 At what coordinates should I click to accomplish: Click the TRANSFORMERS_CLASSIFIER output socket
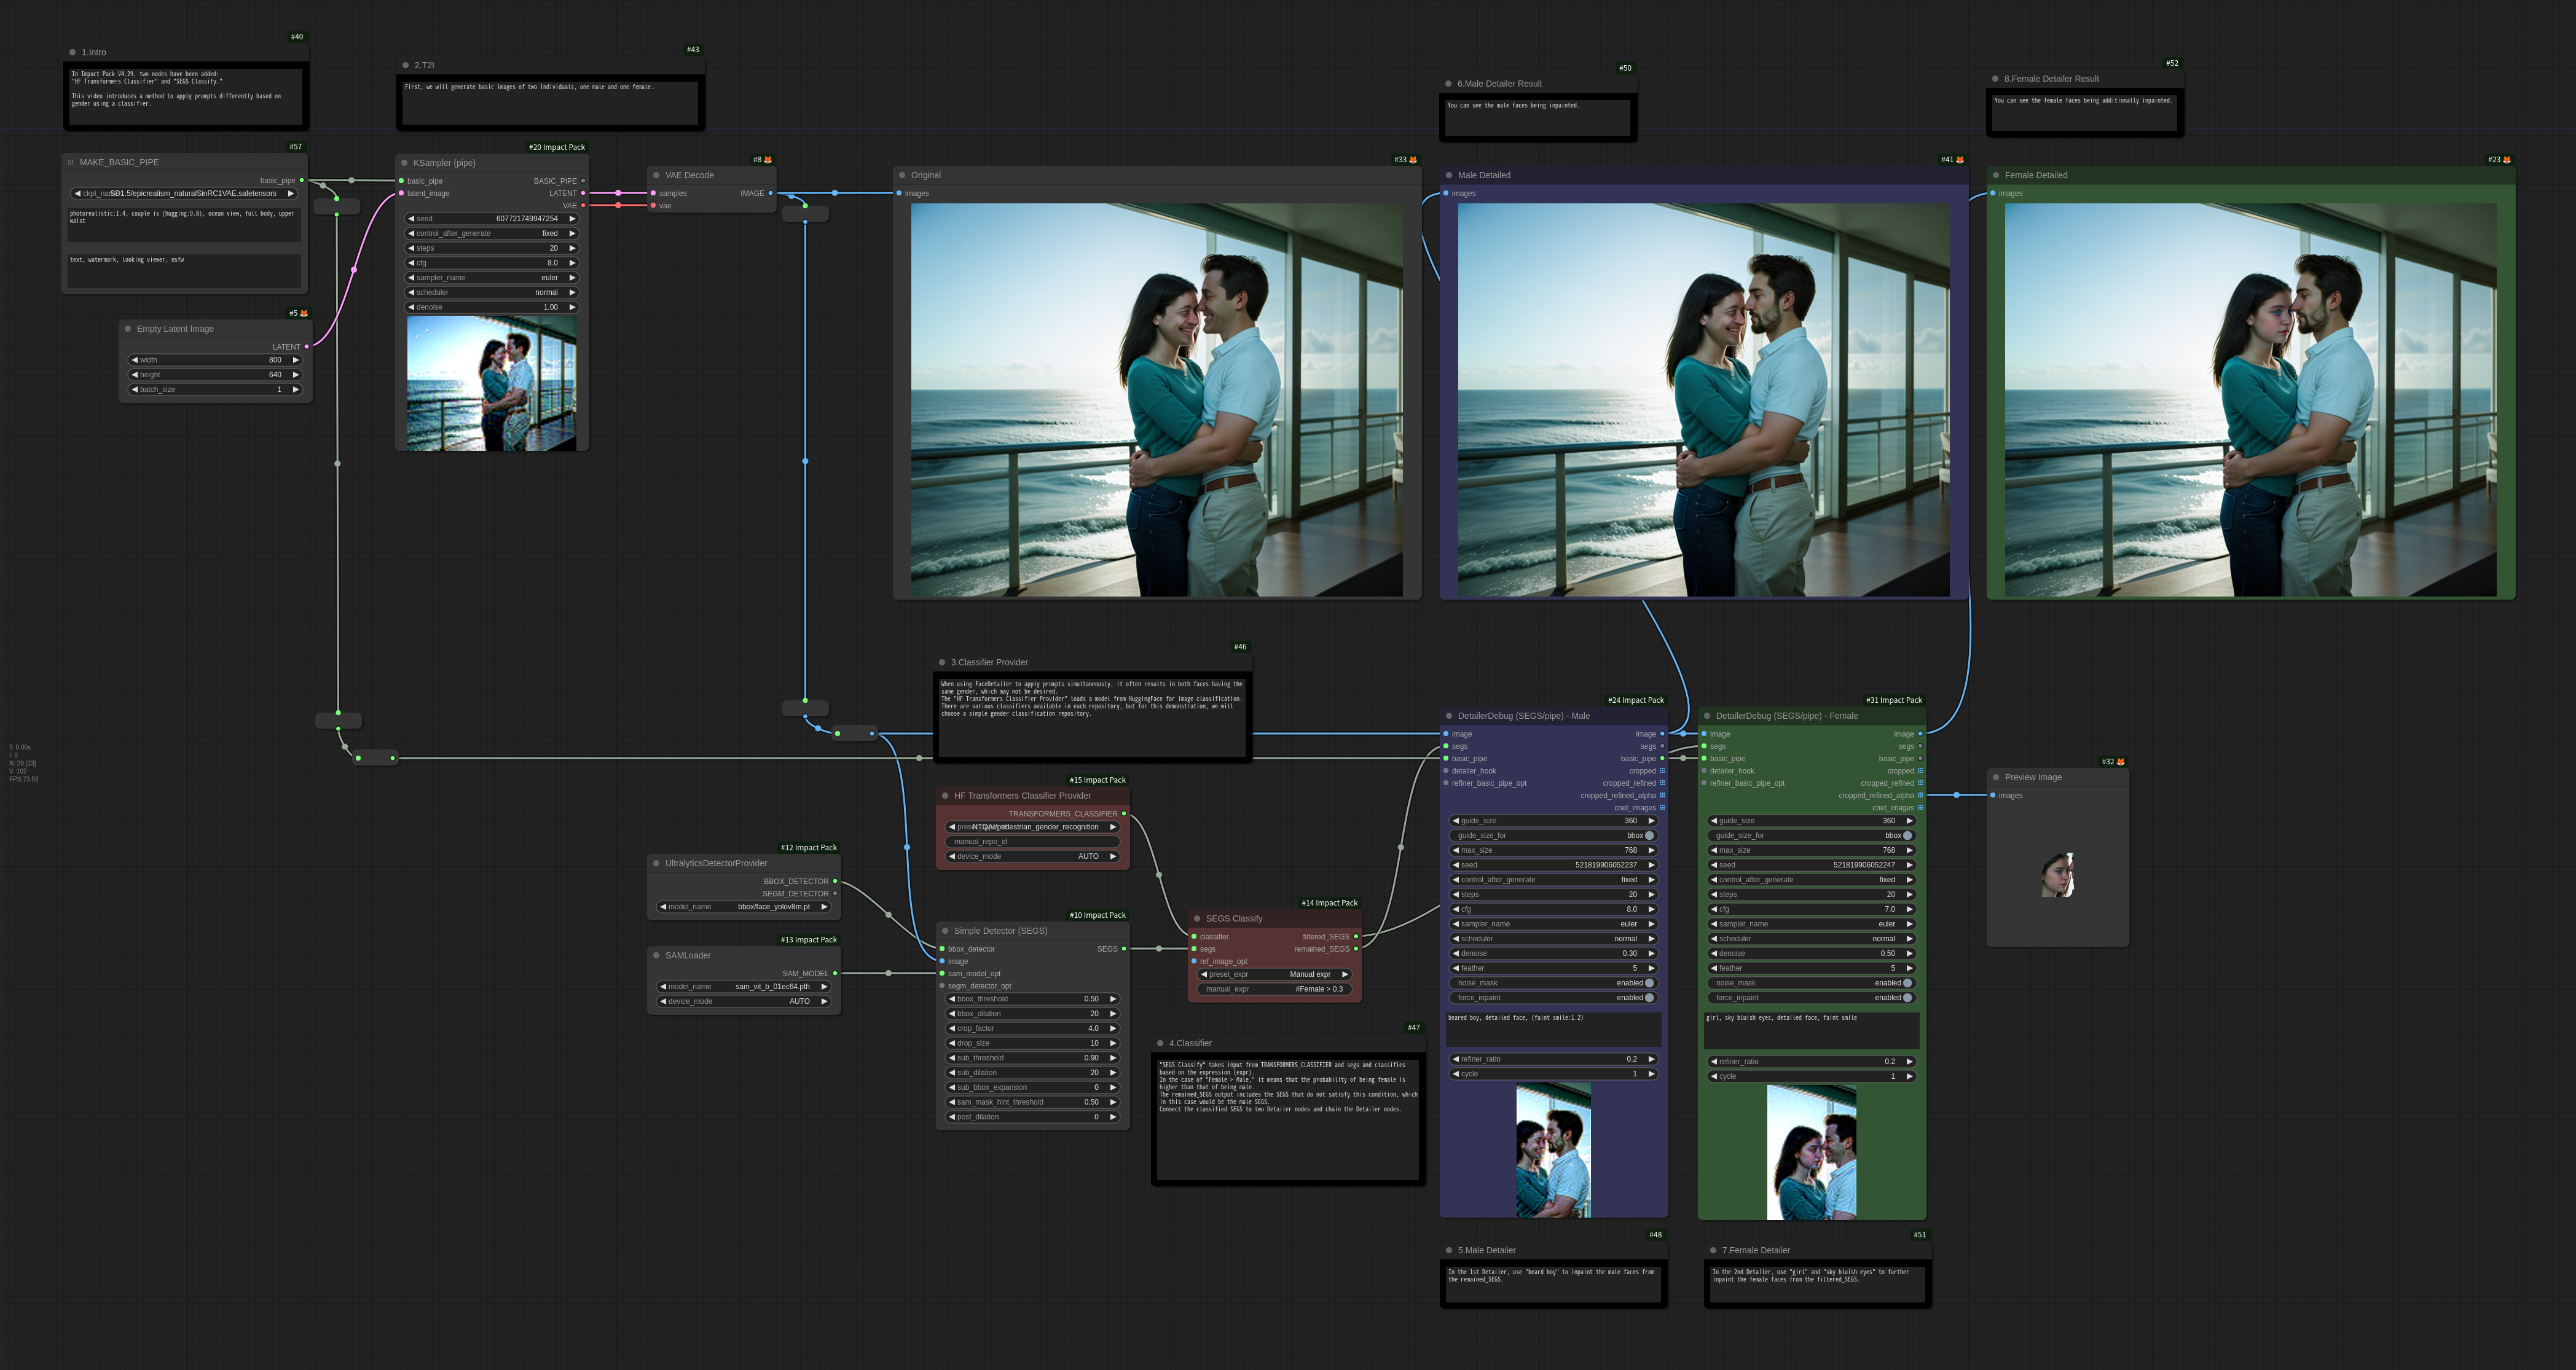coord(1124,814)
